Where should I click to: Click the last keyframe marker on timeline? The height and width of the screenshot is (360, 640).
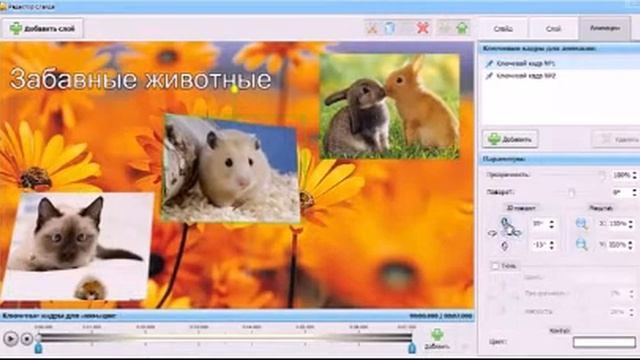412,348
